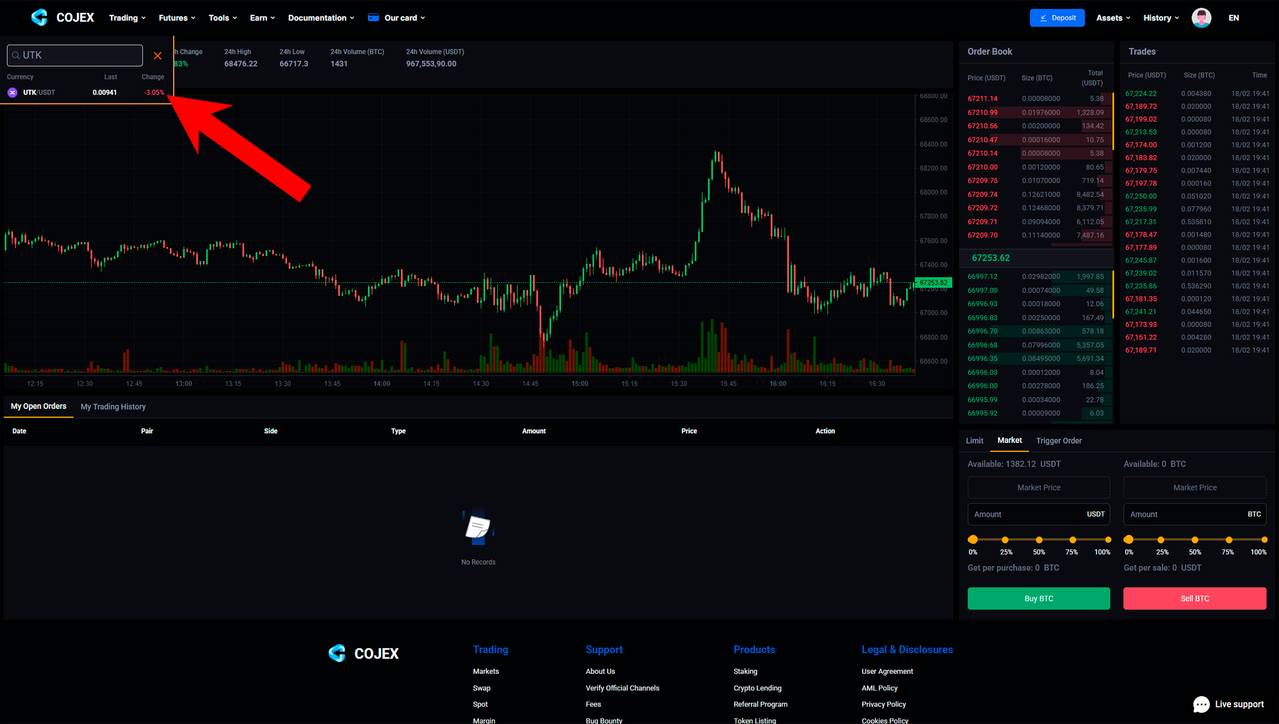The width and height of the screenshot is (1279, 724).
Task: Expand the Assets dropdown
Action: [1113, 18]
